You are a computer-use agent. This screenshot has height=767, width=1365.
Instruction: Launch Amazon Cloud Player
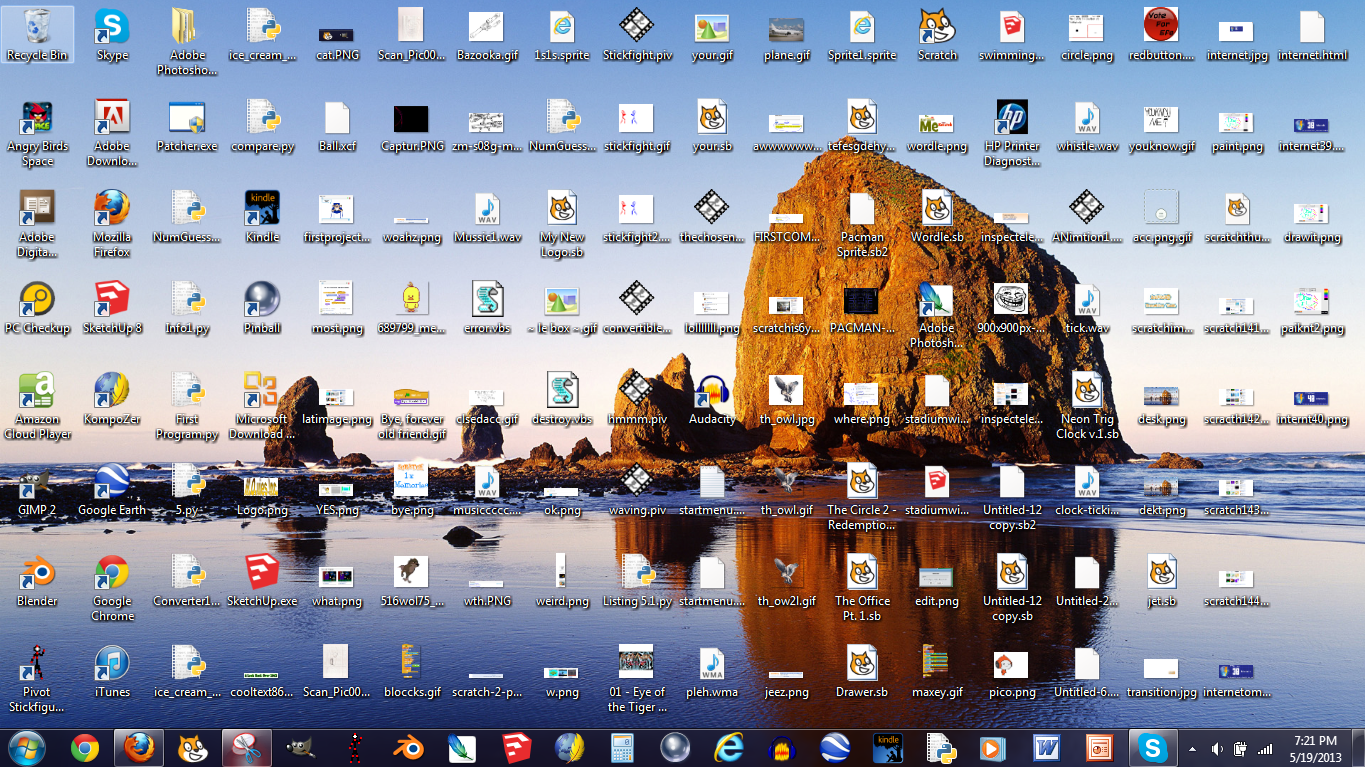click(x=38, y=392)
